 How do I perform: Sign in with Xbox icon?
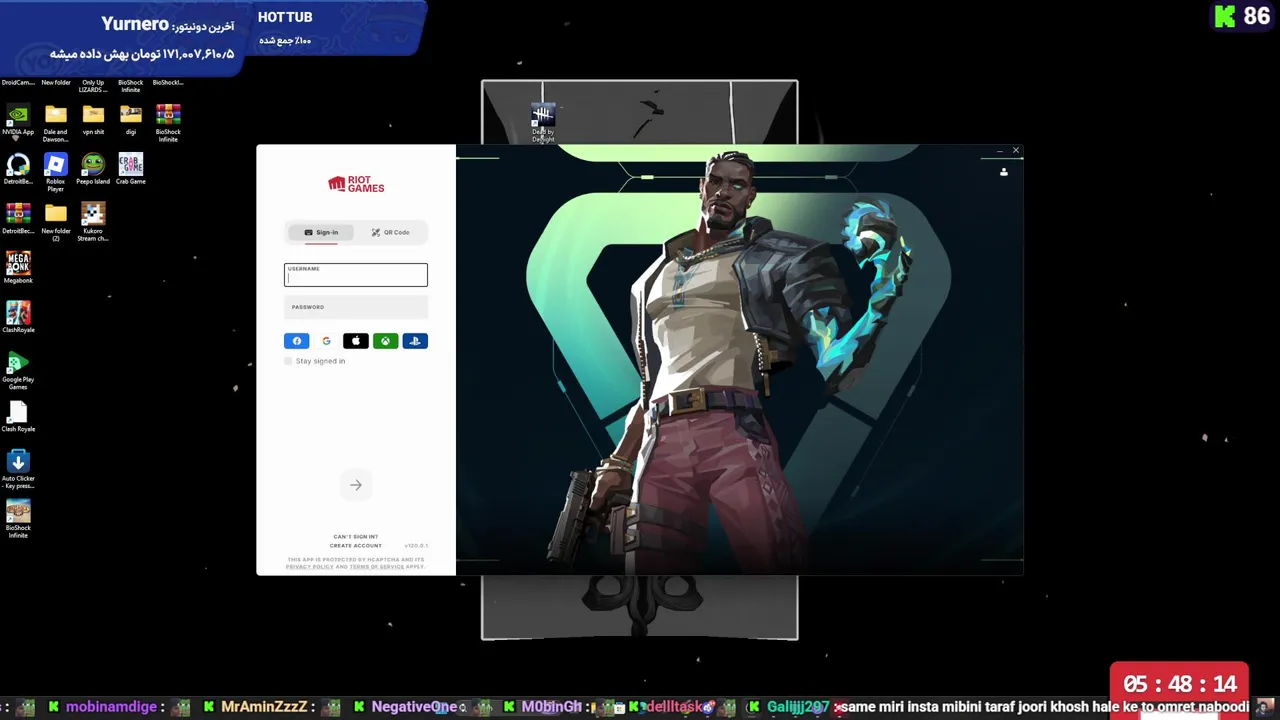(x=385, y=341)
